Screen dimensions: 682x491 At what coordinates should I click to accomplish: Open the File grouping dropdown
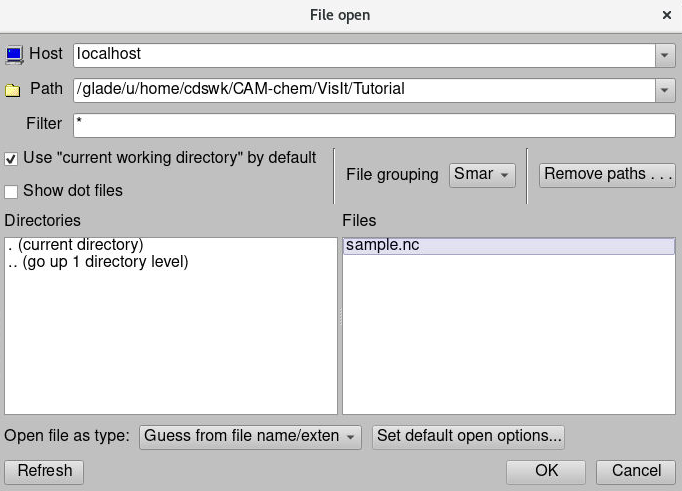482,174
